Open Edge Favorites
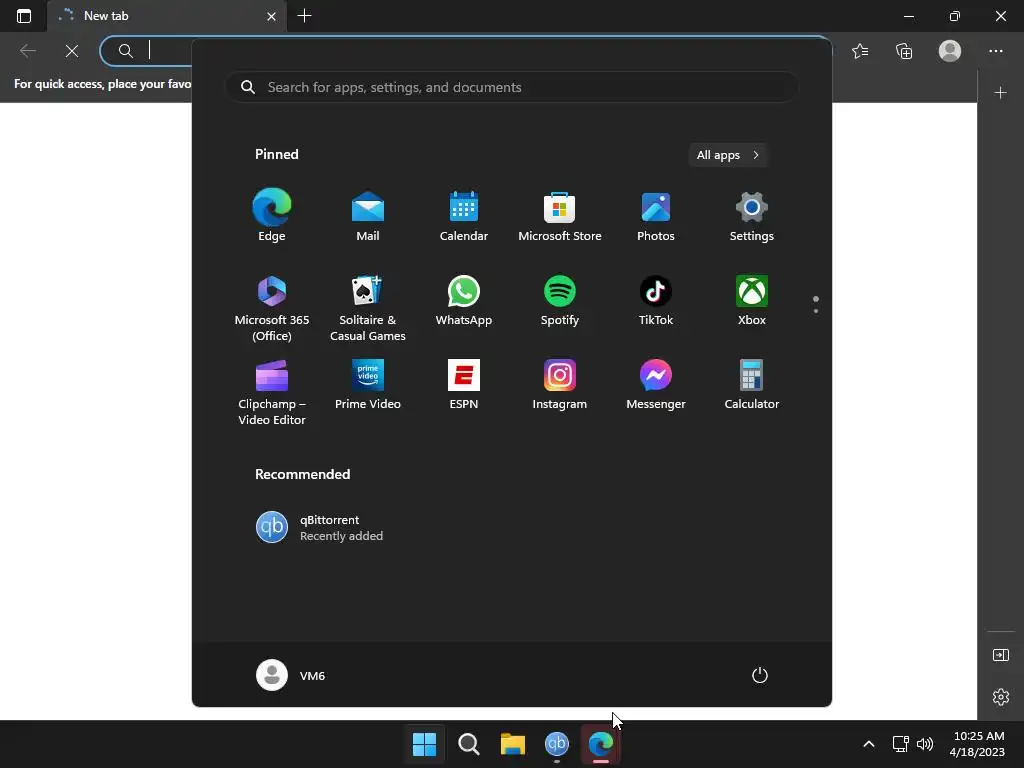 pyautogui.click(x=860, y=51)
